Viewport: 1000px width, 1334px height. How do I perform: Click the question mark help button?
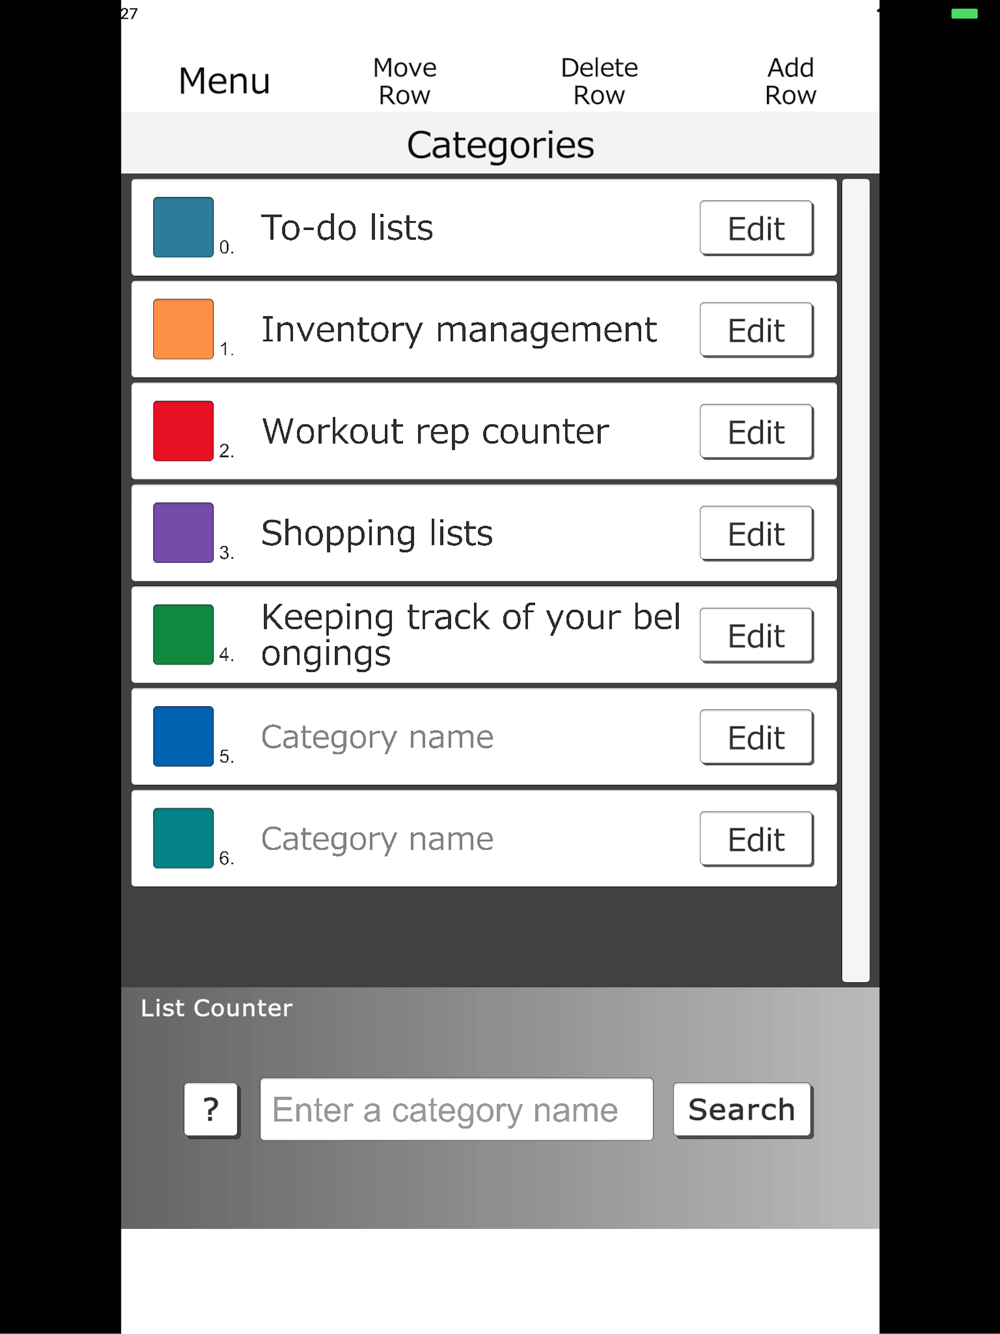(211, 1110)
